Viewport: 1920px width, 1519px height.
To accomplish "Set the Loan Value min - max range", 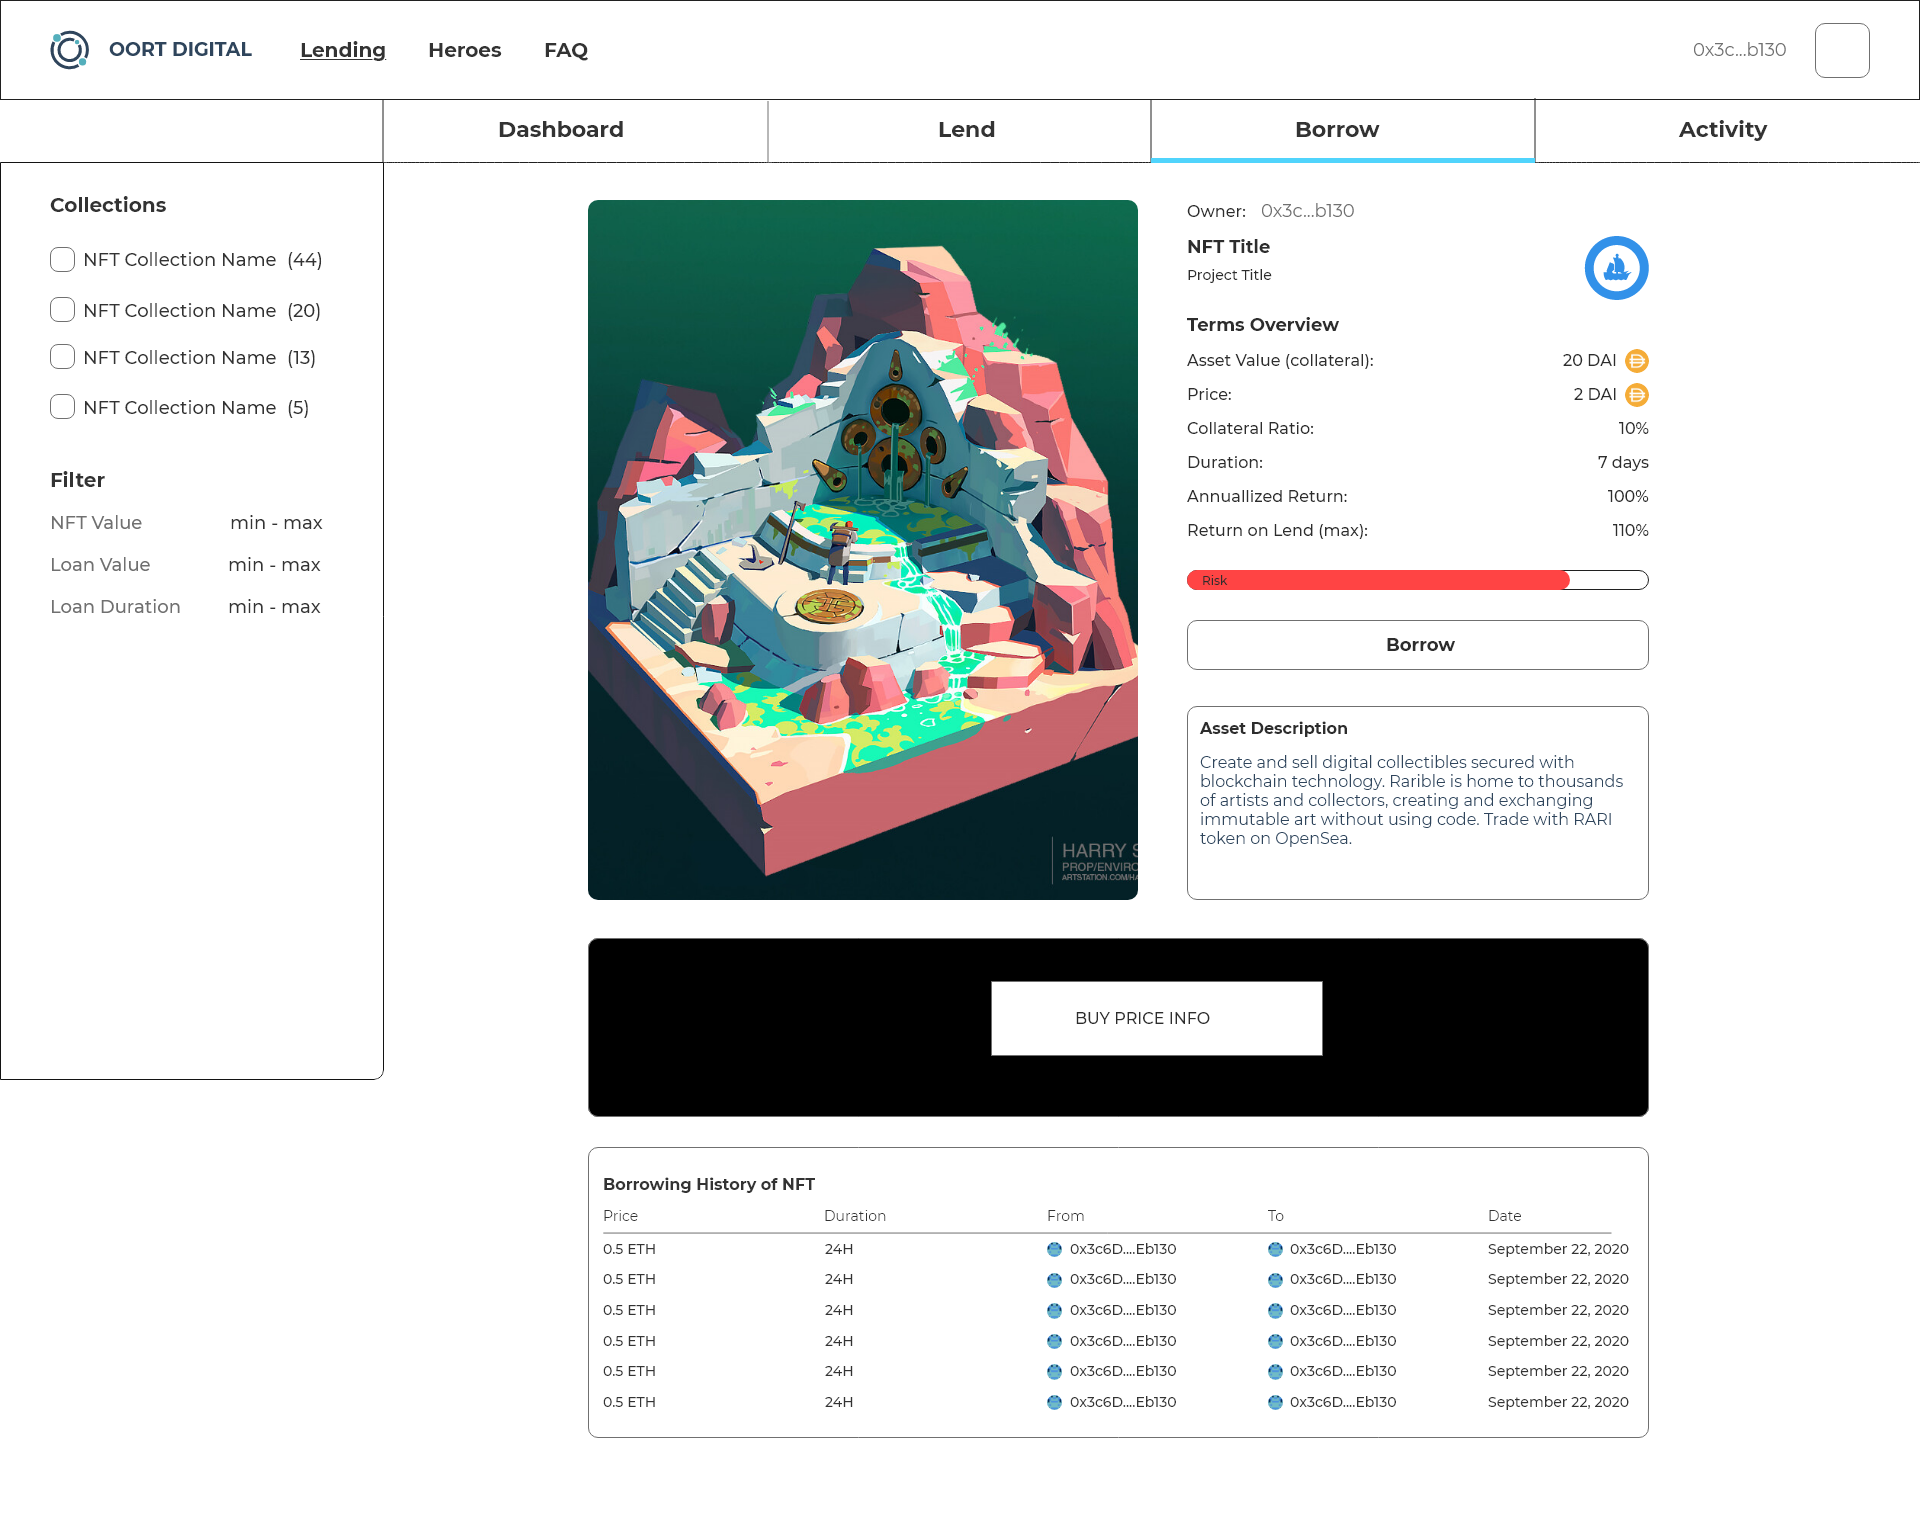I will 274,565.
